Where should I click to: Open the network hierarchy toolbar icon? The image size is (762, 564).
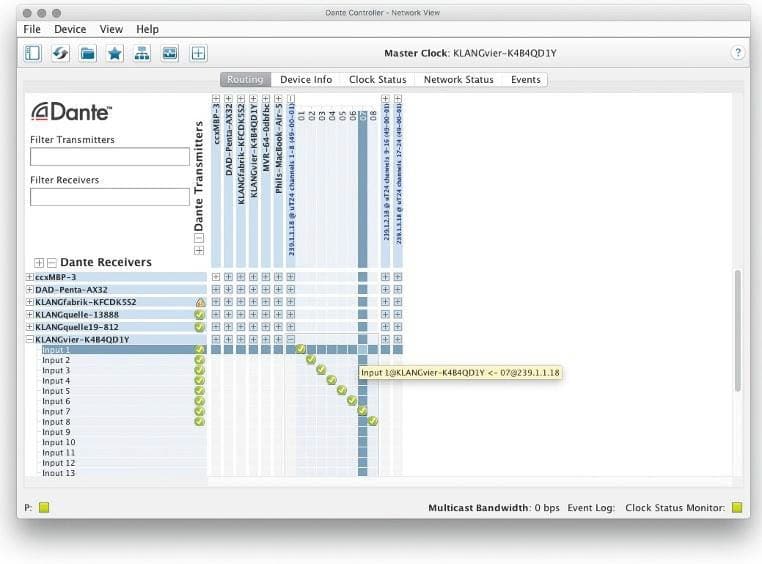pyautogui.click(x=142, y=53)
